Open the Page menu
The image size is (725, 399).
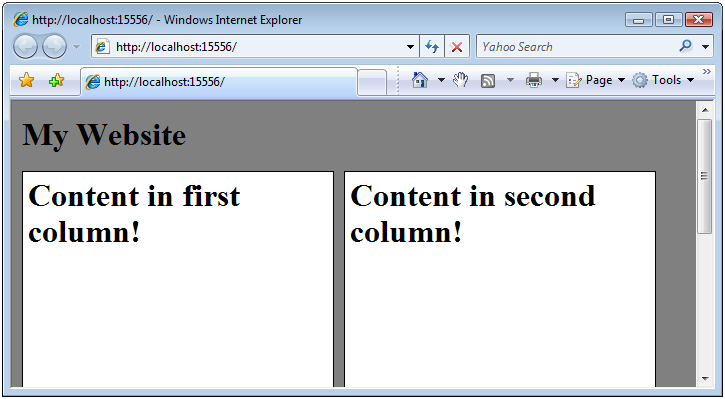pyautogui.click(x=596, y=80)
